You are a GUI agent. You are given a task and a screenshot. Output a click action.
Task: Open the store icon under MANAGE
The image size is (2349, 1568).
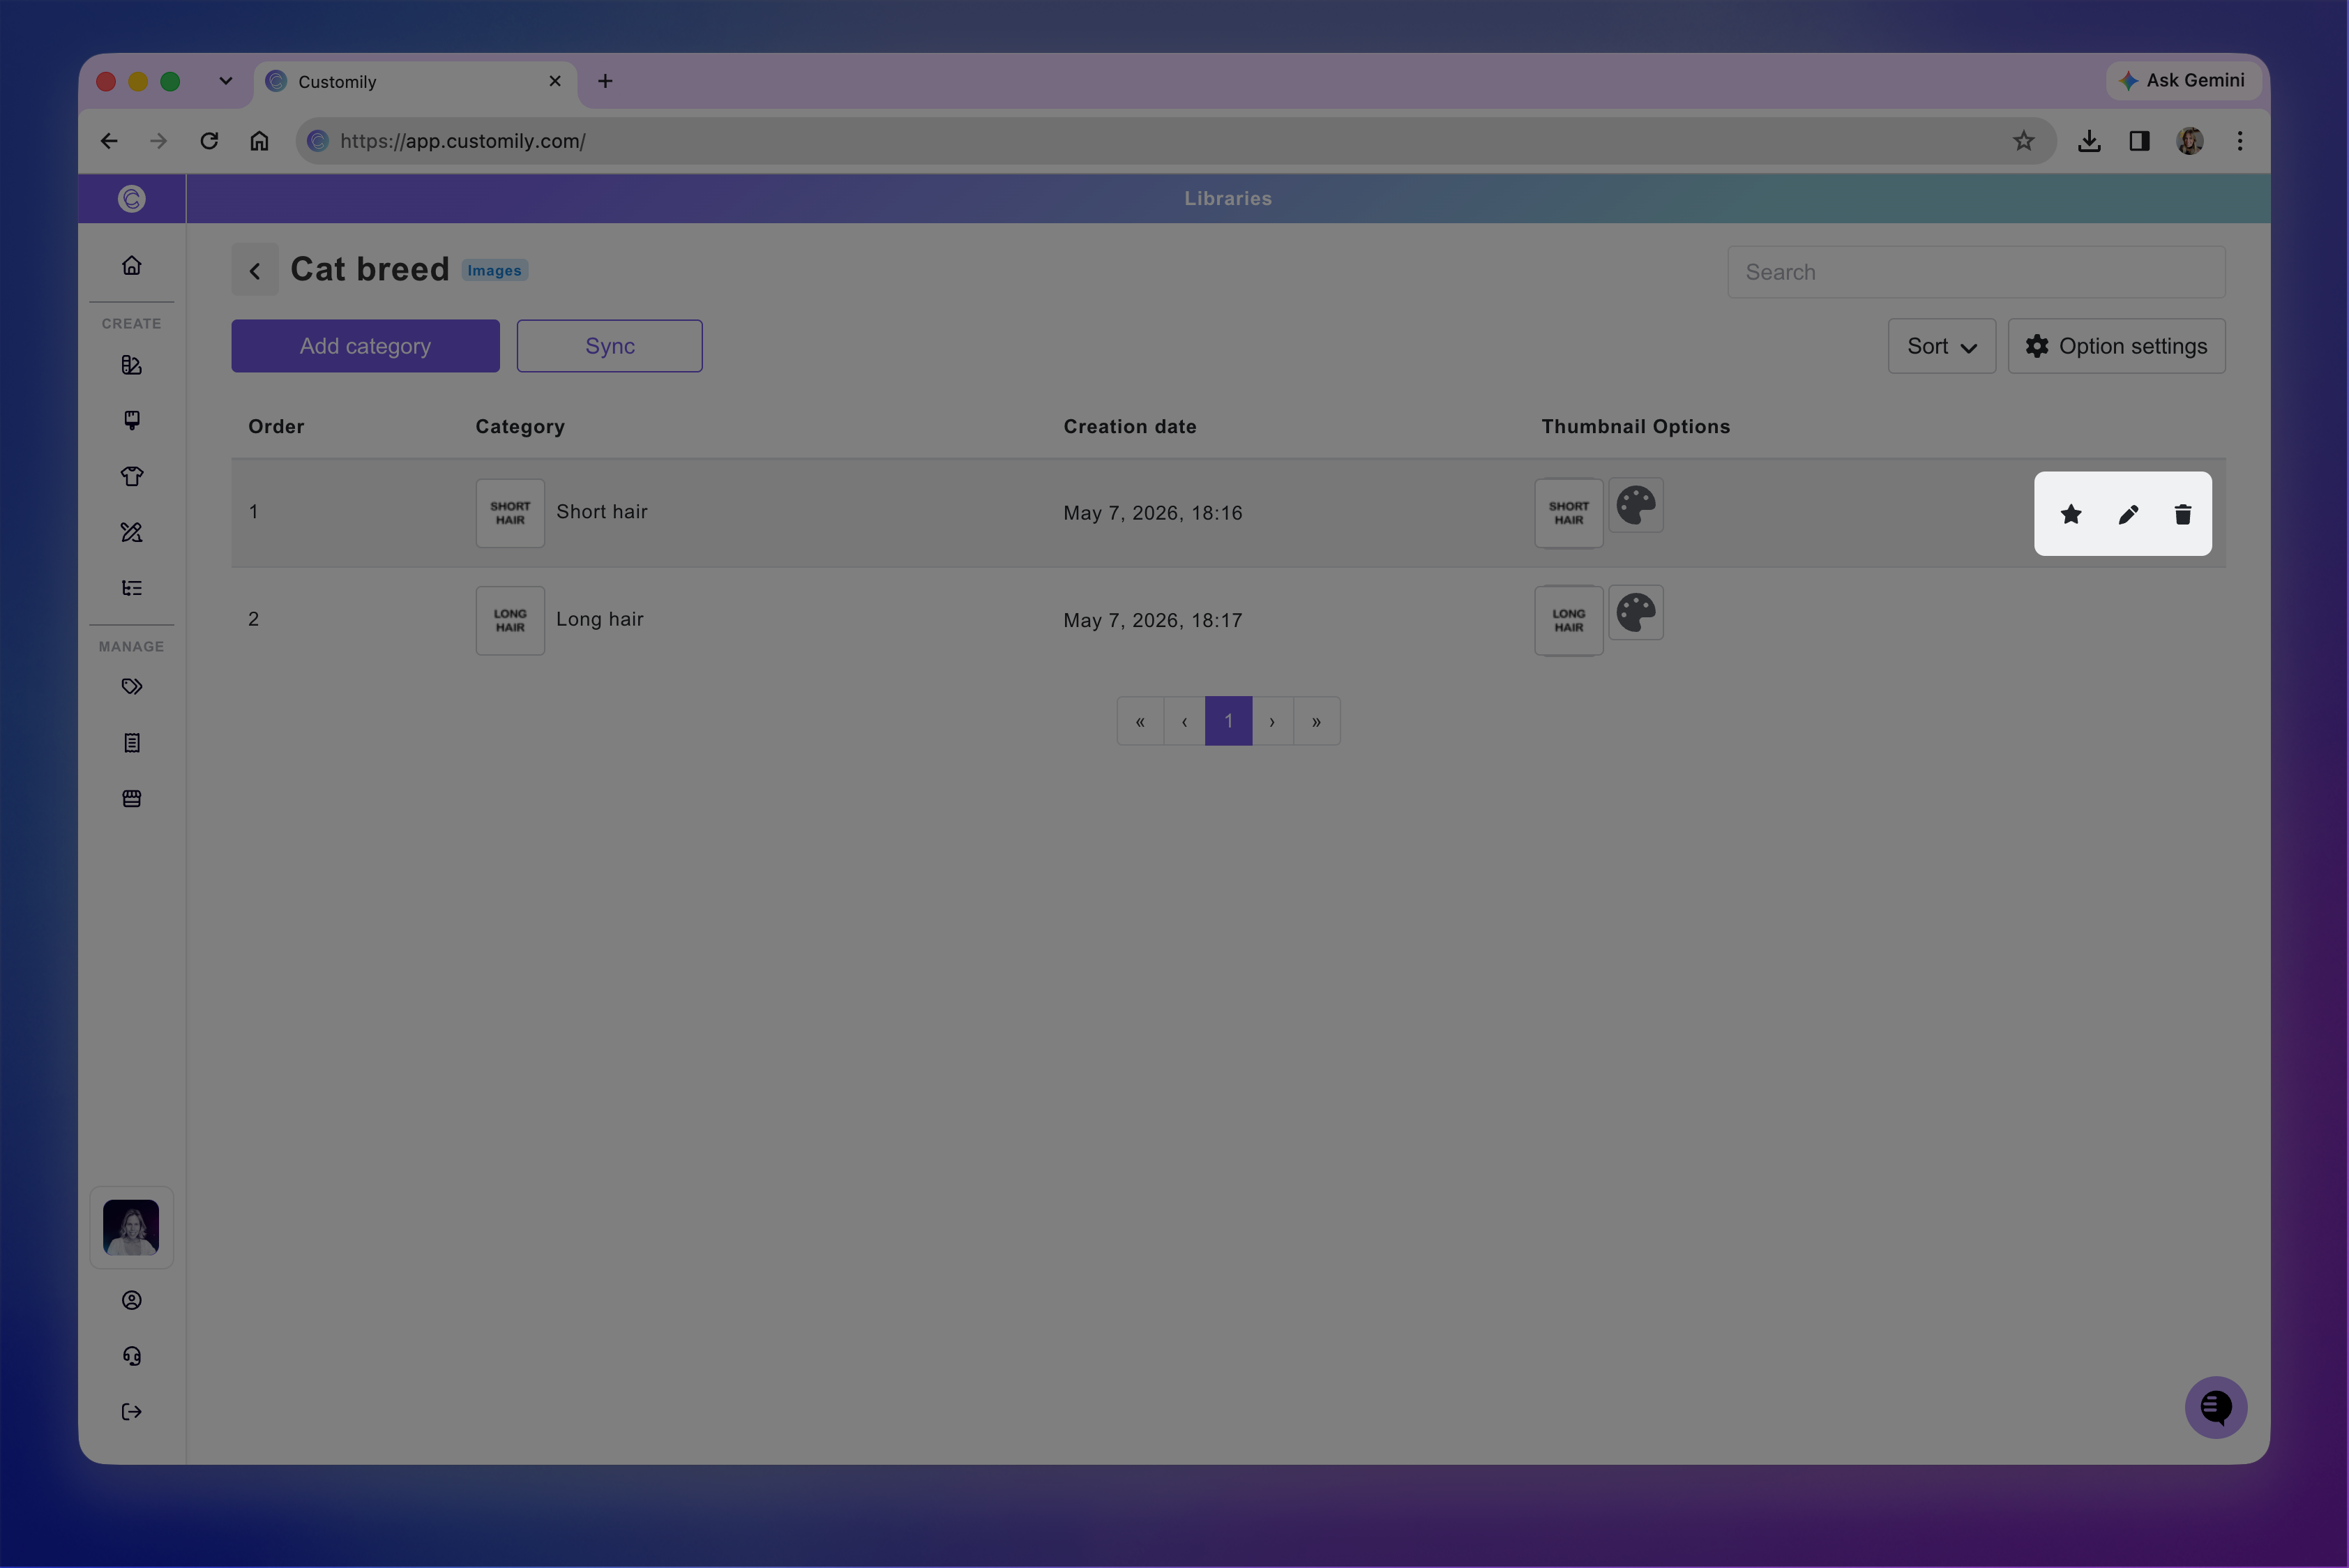pyautogui.click(x=132, y=799)
